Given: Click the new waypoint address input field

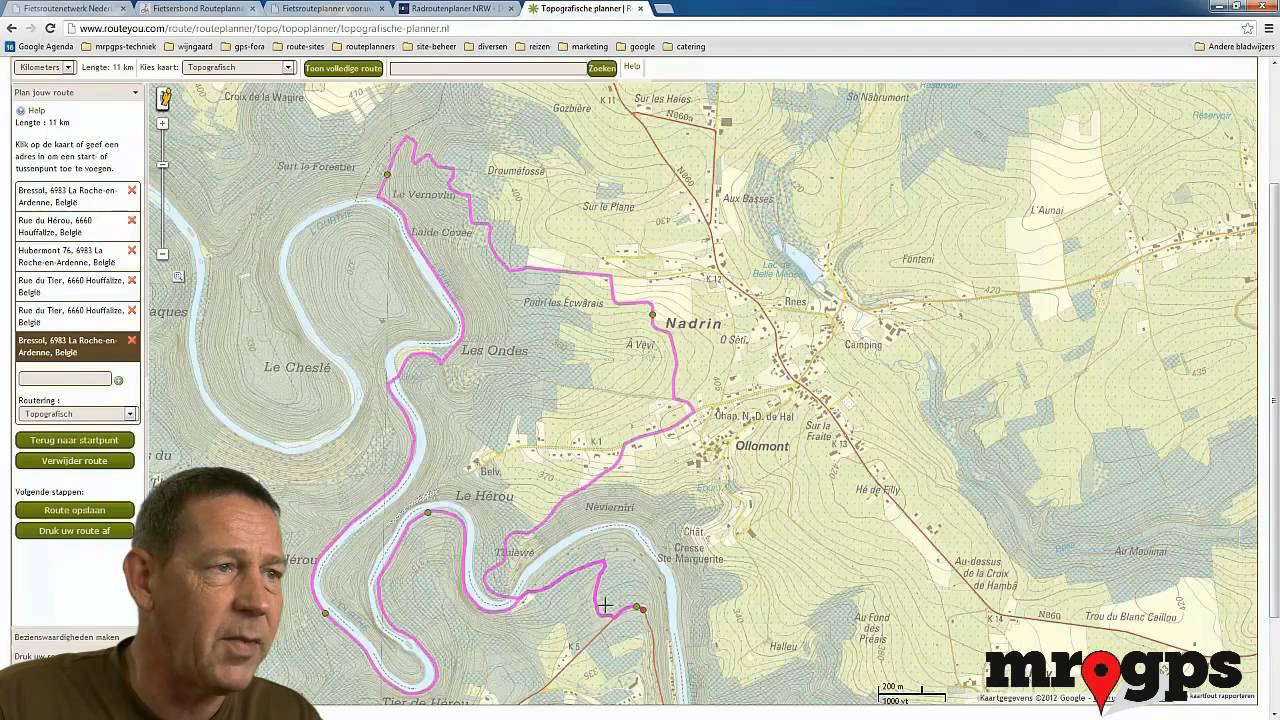Looking at the screenshot, I should click(65, 379).
